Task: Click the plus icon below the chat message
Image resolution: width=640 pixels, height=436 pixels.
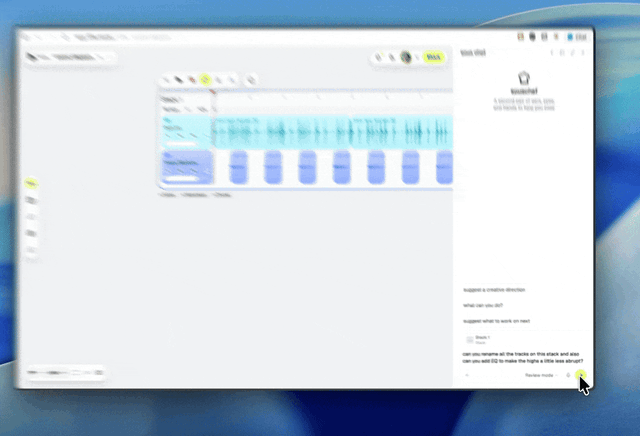Action: pyautogui.click(x=467, y=375)
